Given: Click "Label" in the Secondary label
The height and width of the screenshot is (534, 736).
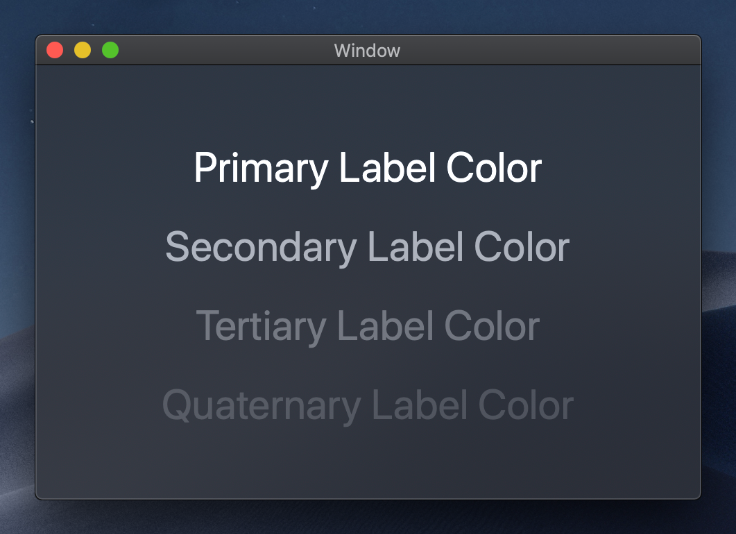Looking at the screenshot, I should click(415, 247).
